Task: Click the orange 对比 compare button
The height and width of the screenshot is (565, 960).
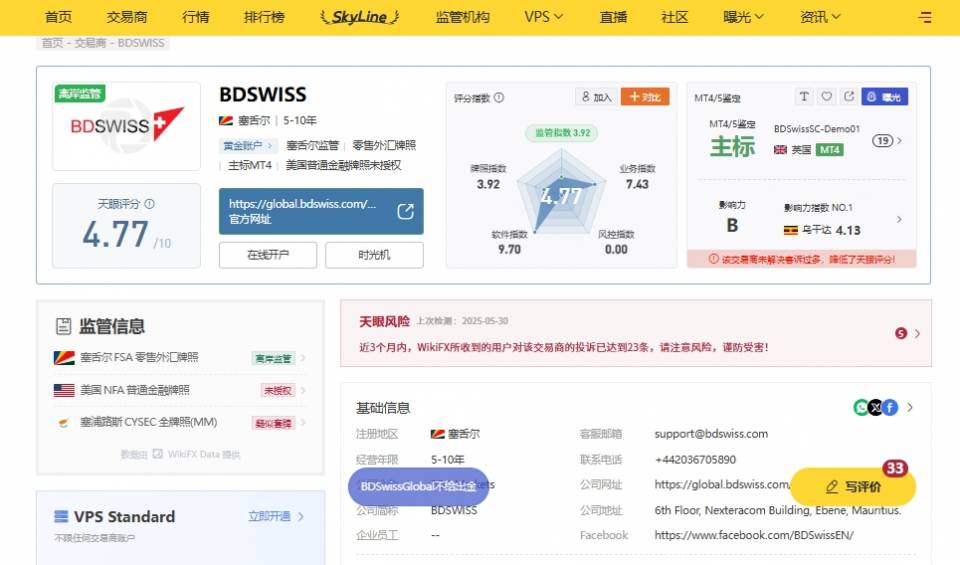Action: coord(645,97)
